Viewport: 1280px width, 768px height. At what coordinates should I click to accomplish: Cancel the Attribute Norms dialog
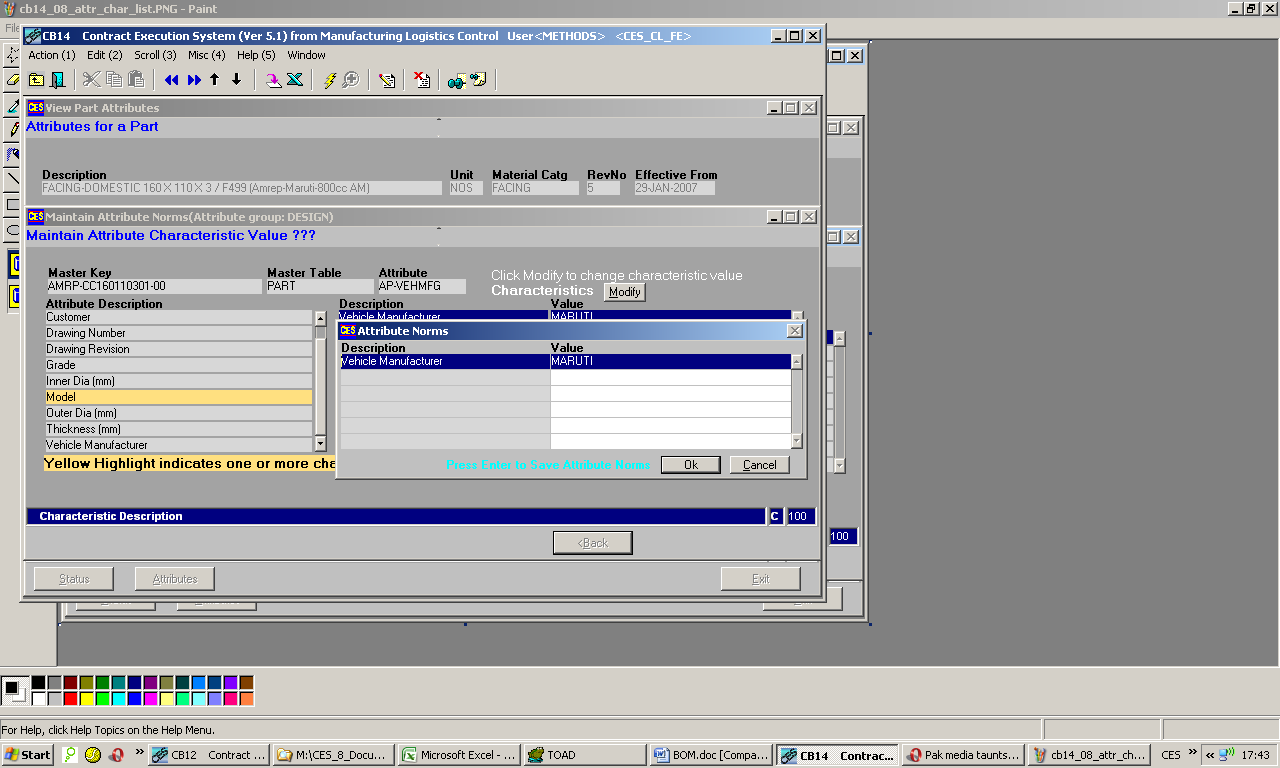pyautogui.click(x=759, y=465)
